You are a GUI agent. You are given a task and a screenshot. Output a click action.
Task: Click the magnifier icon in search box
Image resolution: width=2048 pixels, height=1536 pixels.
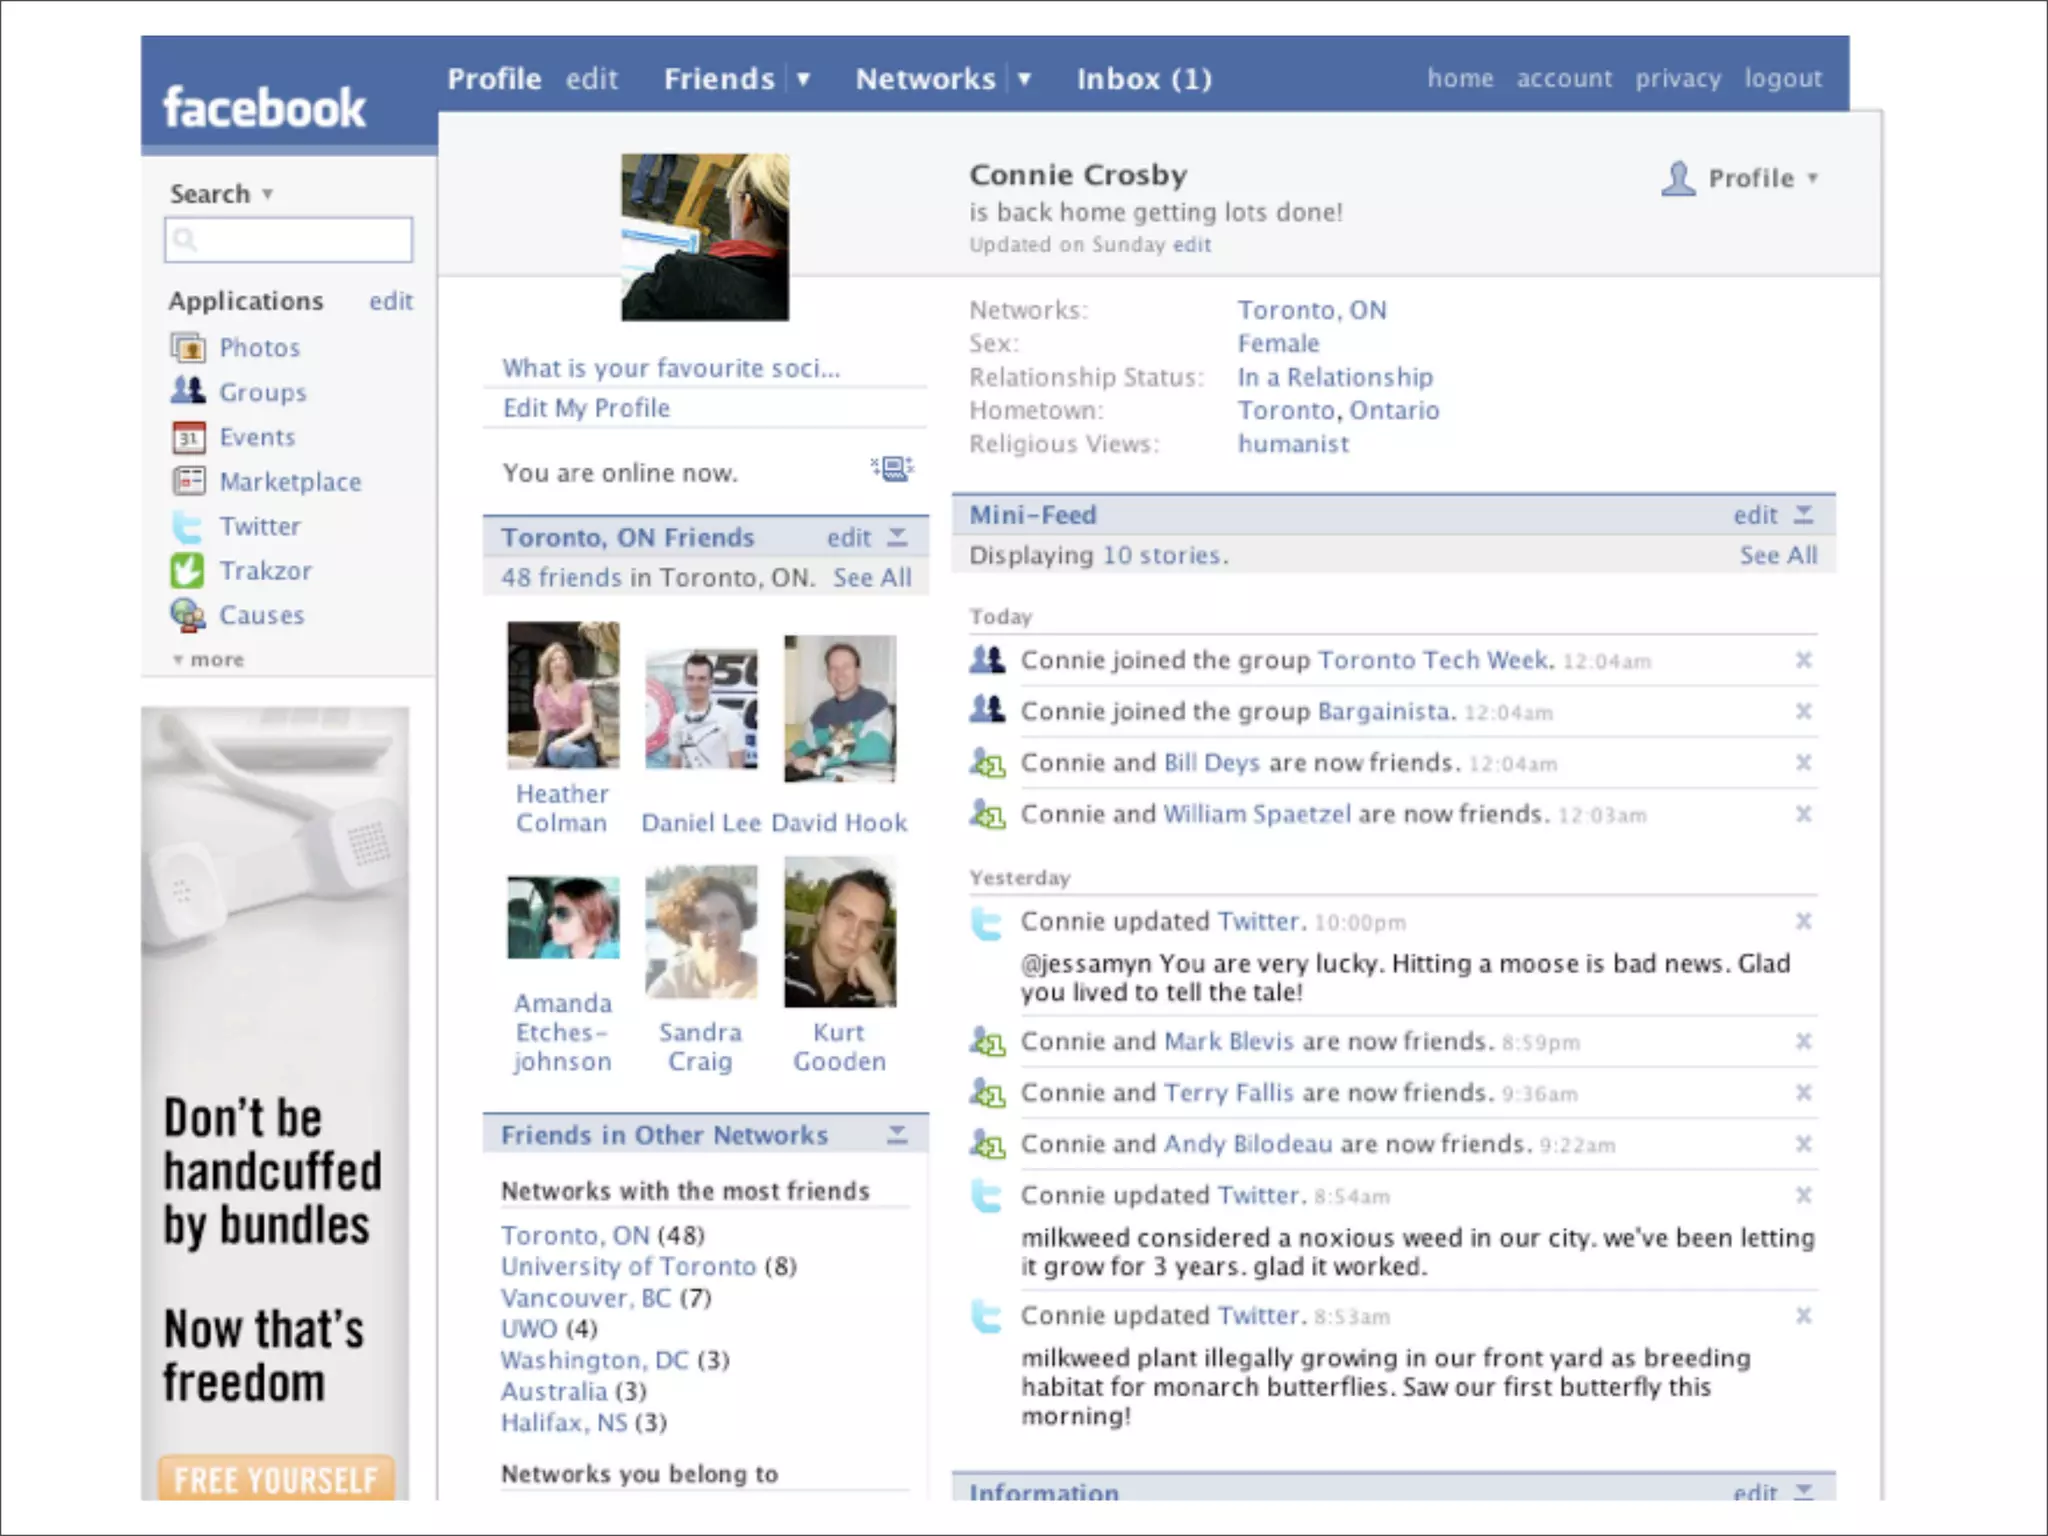(x=184, y=239)
